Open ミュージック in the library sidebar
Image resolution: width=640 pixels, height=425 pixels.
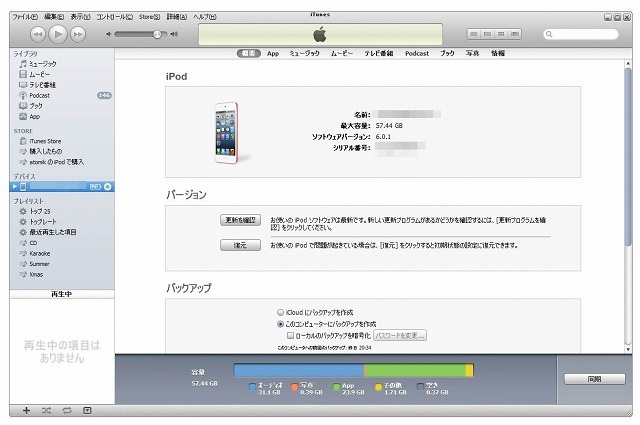pyautogui.click(x=62, y=64)
